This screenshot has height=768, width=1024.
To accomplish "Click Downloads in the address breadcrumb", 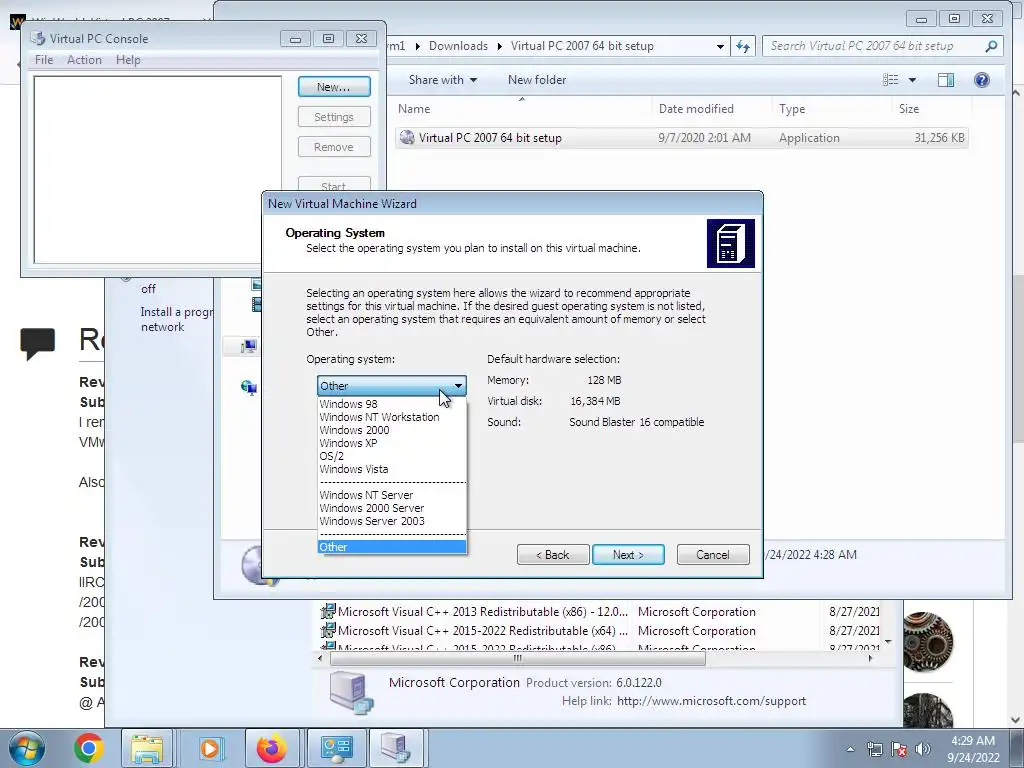I will pyautogui.click(x=458, y=46).
